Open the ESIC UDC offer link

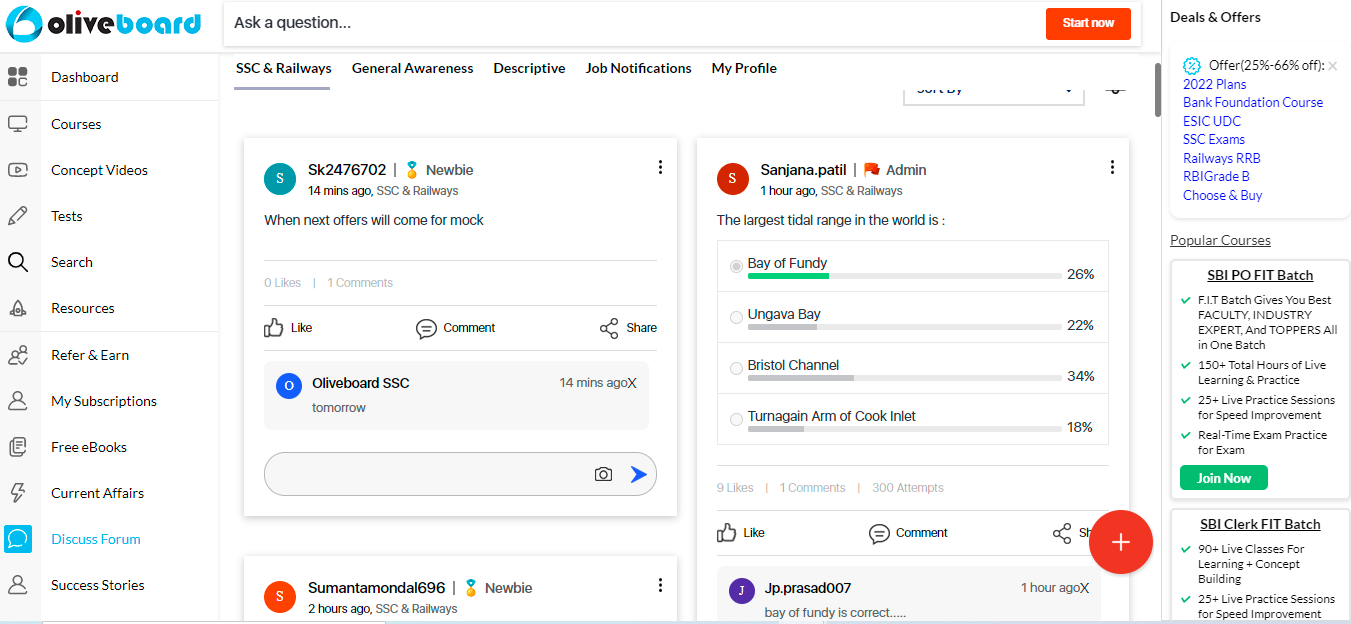[1212, 121]
